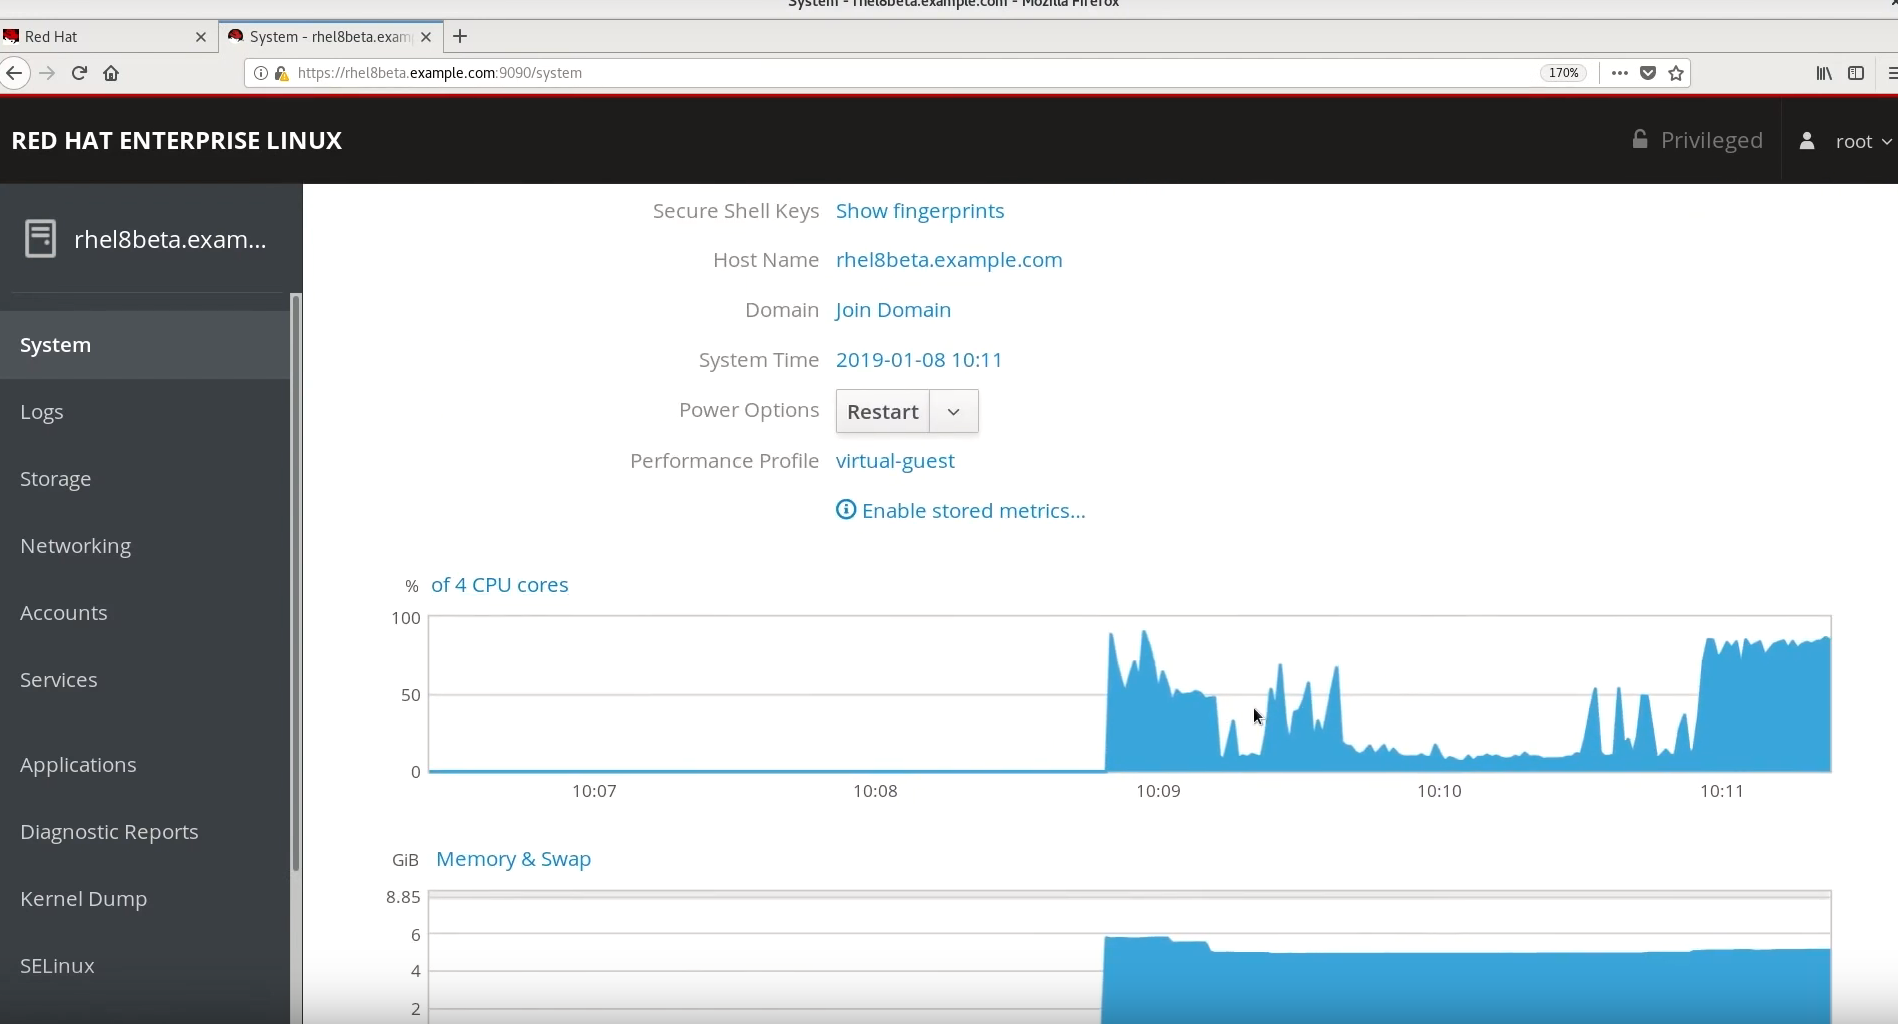Open the page actions ellipsis menu

tap(1620, 73)
